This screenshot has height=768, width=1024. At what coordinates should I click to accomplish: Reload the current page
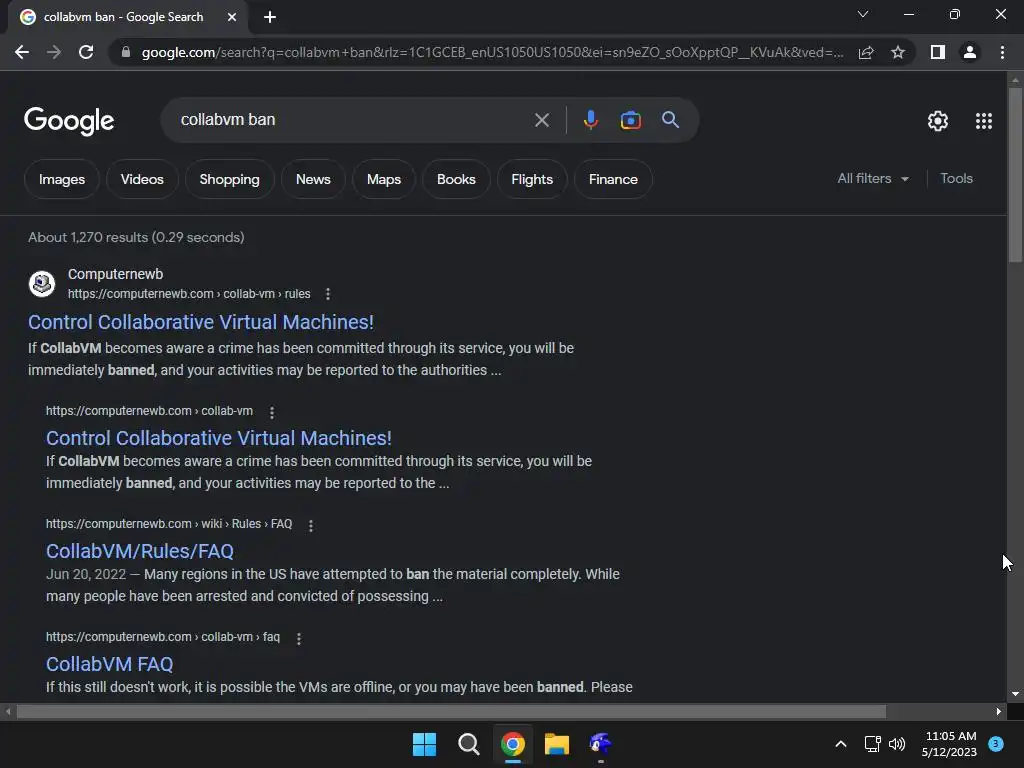tap(86, 52)
